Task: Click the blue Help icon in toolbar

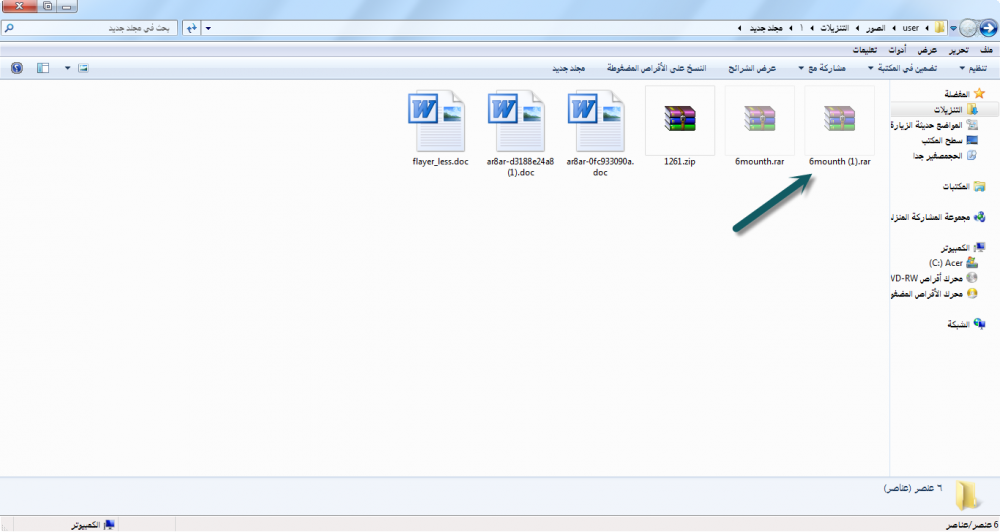Action: click(x=16, y=68)
